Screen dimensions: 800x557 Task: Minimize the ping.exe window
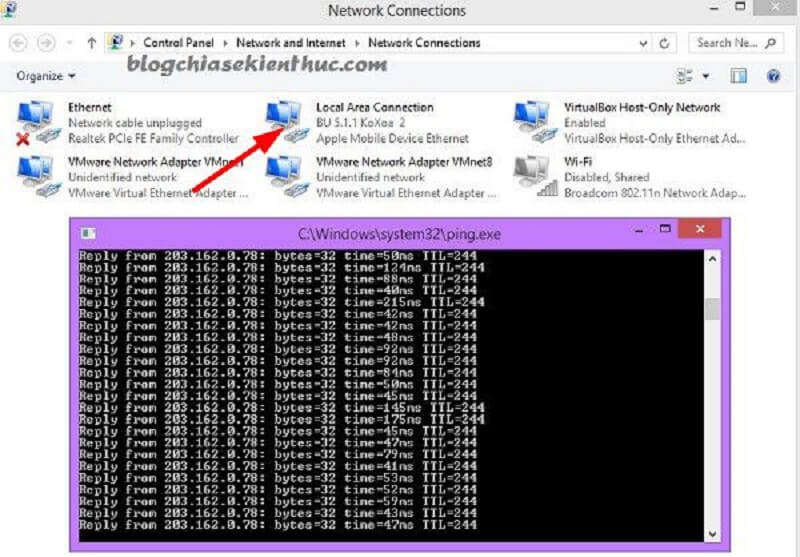tap(638, 230)
